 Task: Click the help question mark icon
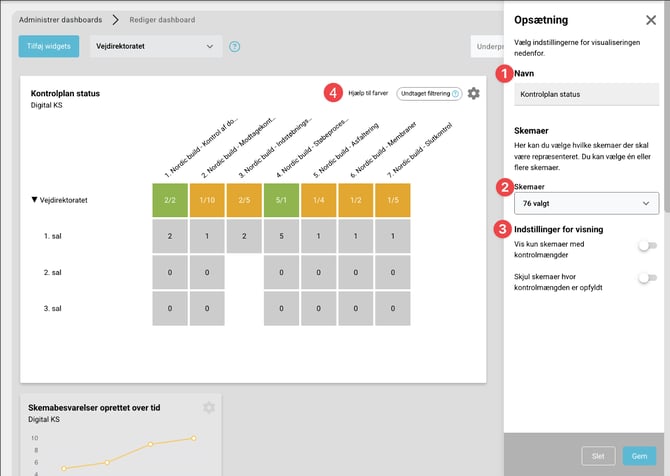tap(235, 46)
